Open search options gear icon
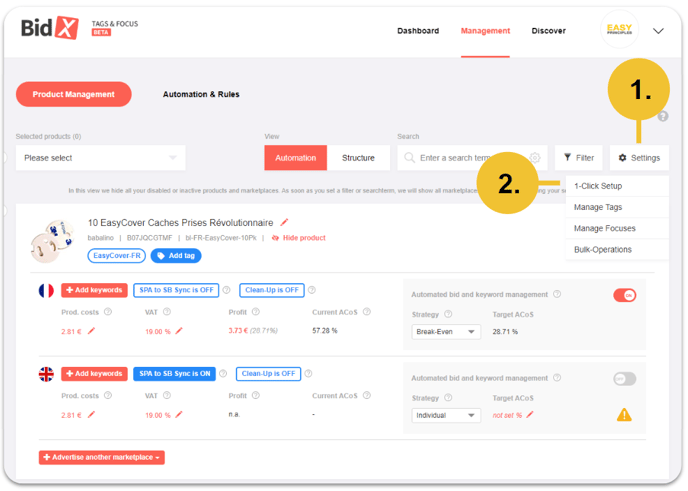 (535, 158)
